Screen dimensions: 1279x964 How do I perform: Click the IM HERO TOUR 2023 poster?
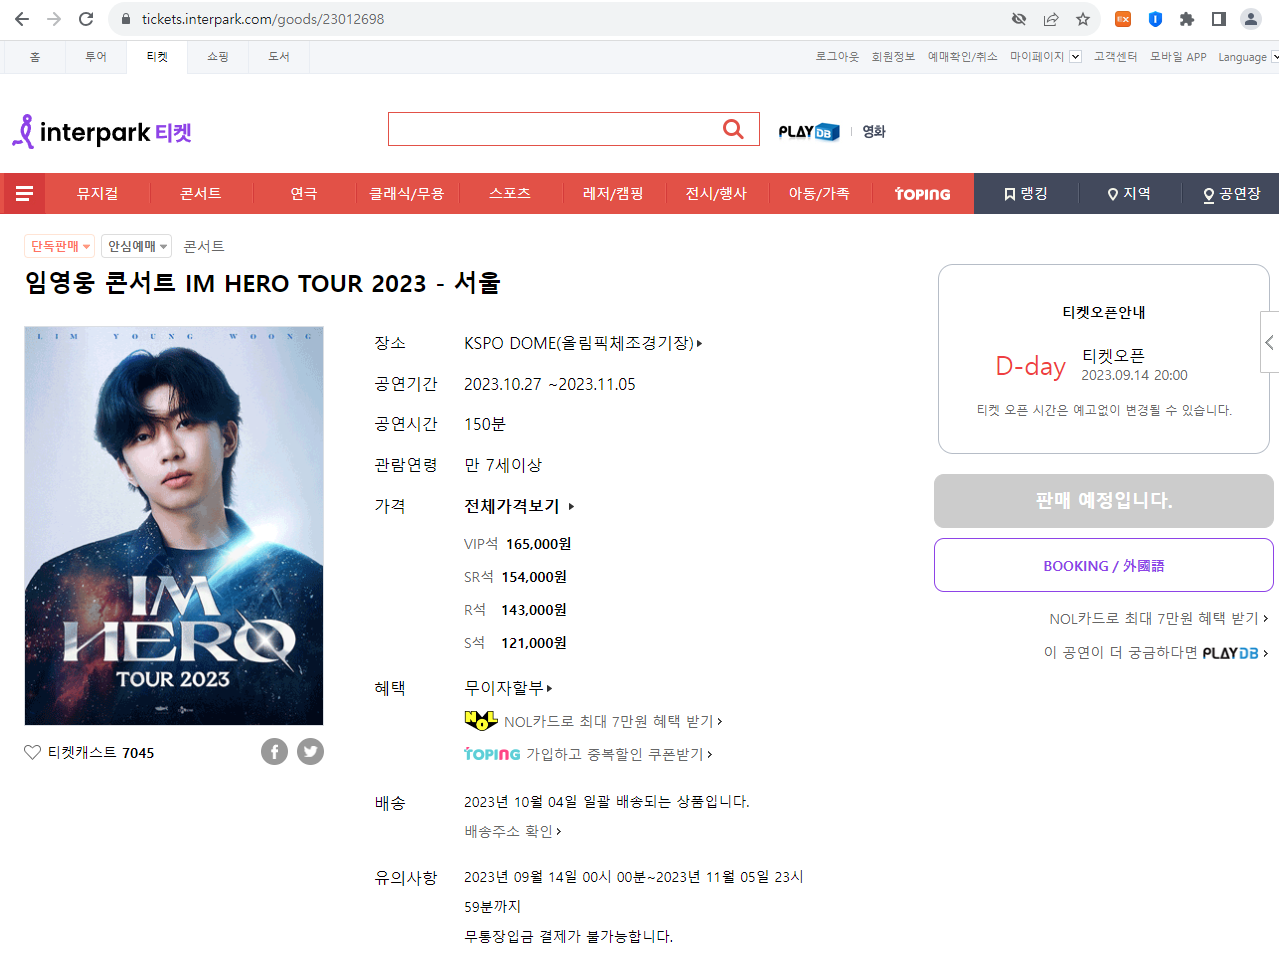point(174,526)
